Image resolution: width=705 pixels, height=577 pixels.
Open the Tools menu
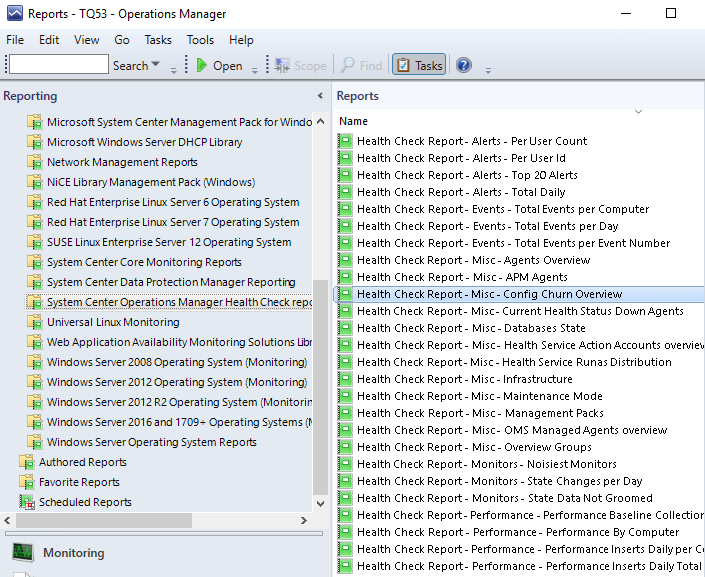pyautogui.click(x=200, y=40)
